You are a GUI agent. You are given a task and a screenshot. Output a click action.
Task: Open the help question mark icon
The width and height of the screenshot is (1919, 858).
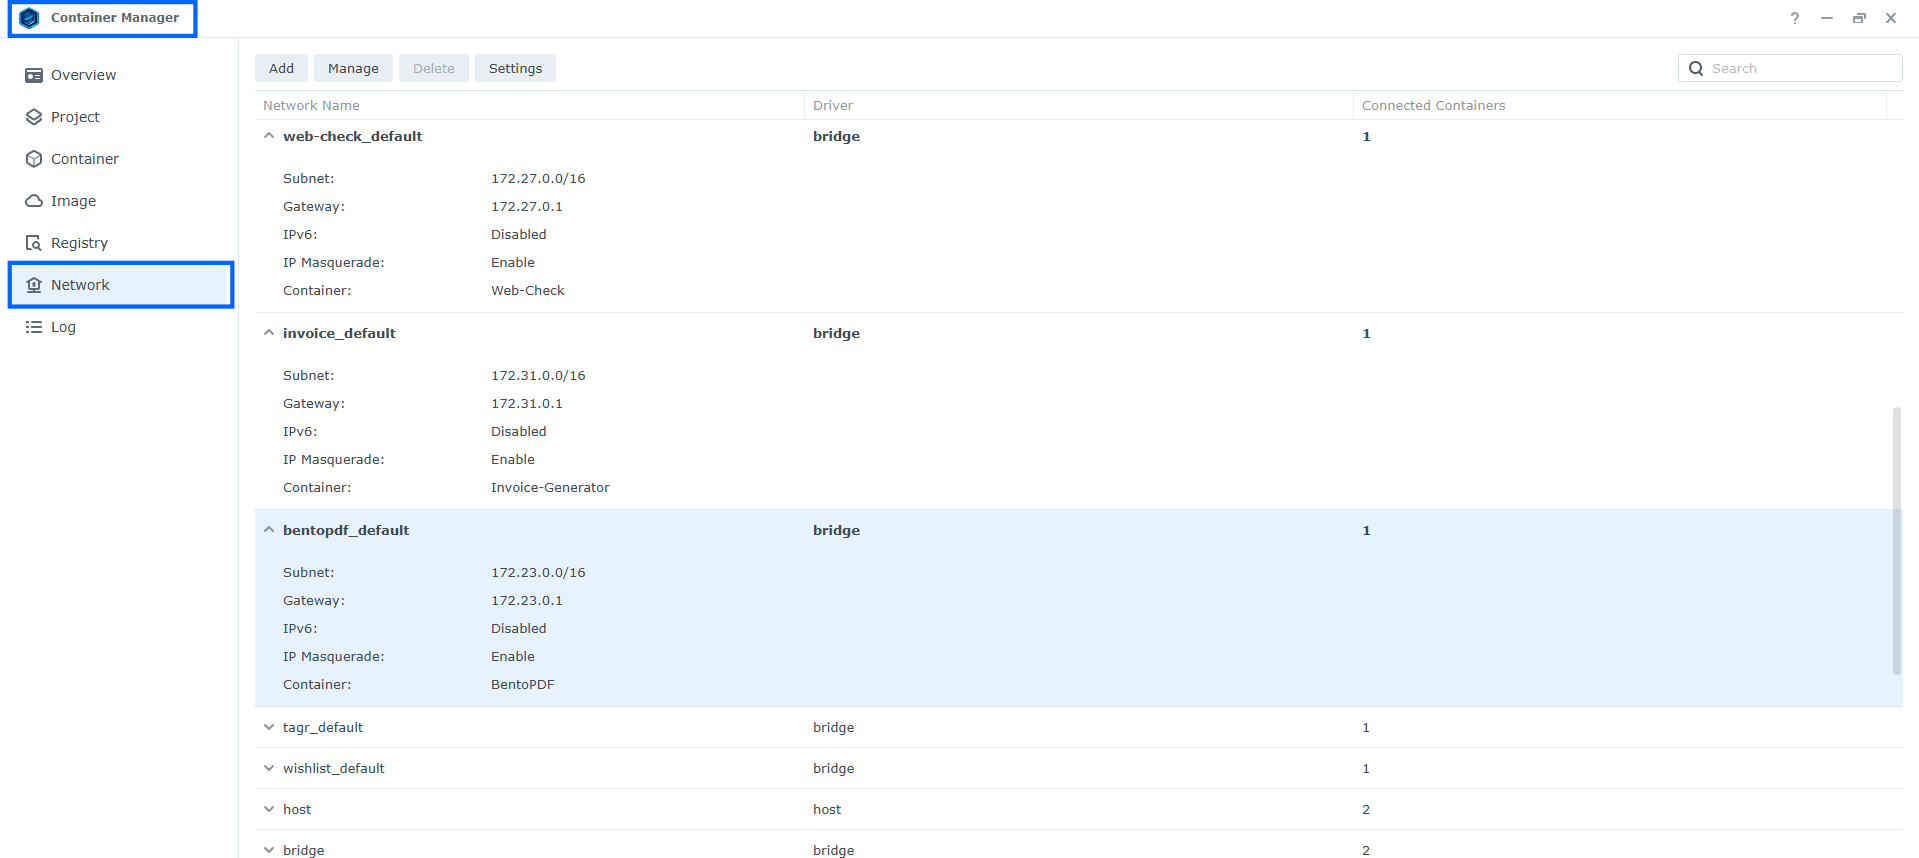(x=1795, y=18)
